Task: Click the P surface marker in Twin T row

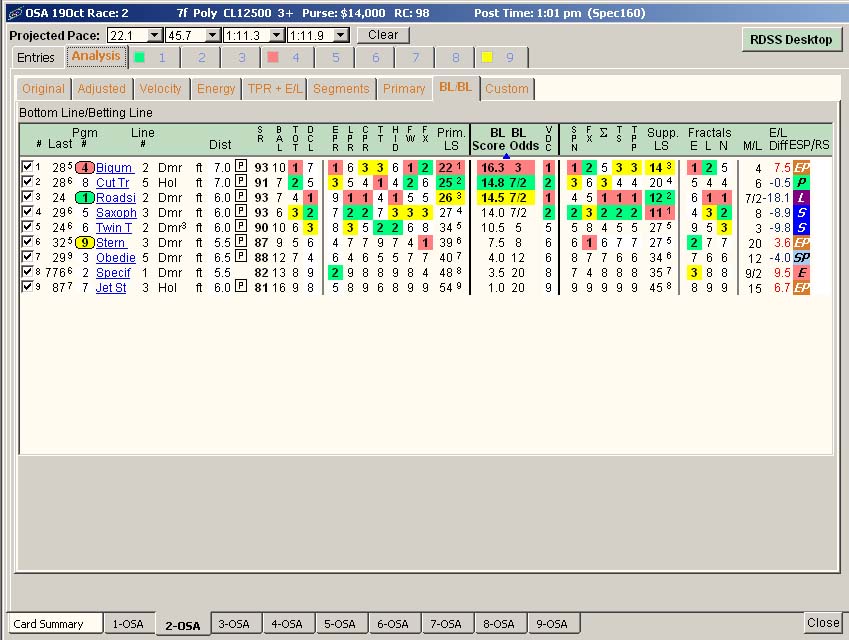Action: point(241,226)
